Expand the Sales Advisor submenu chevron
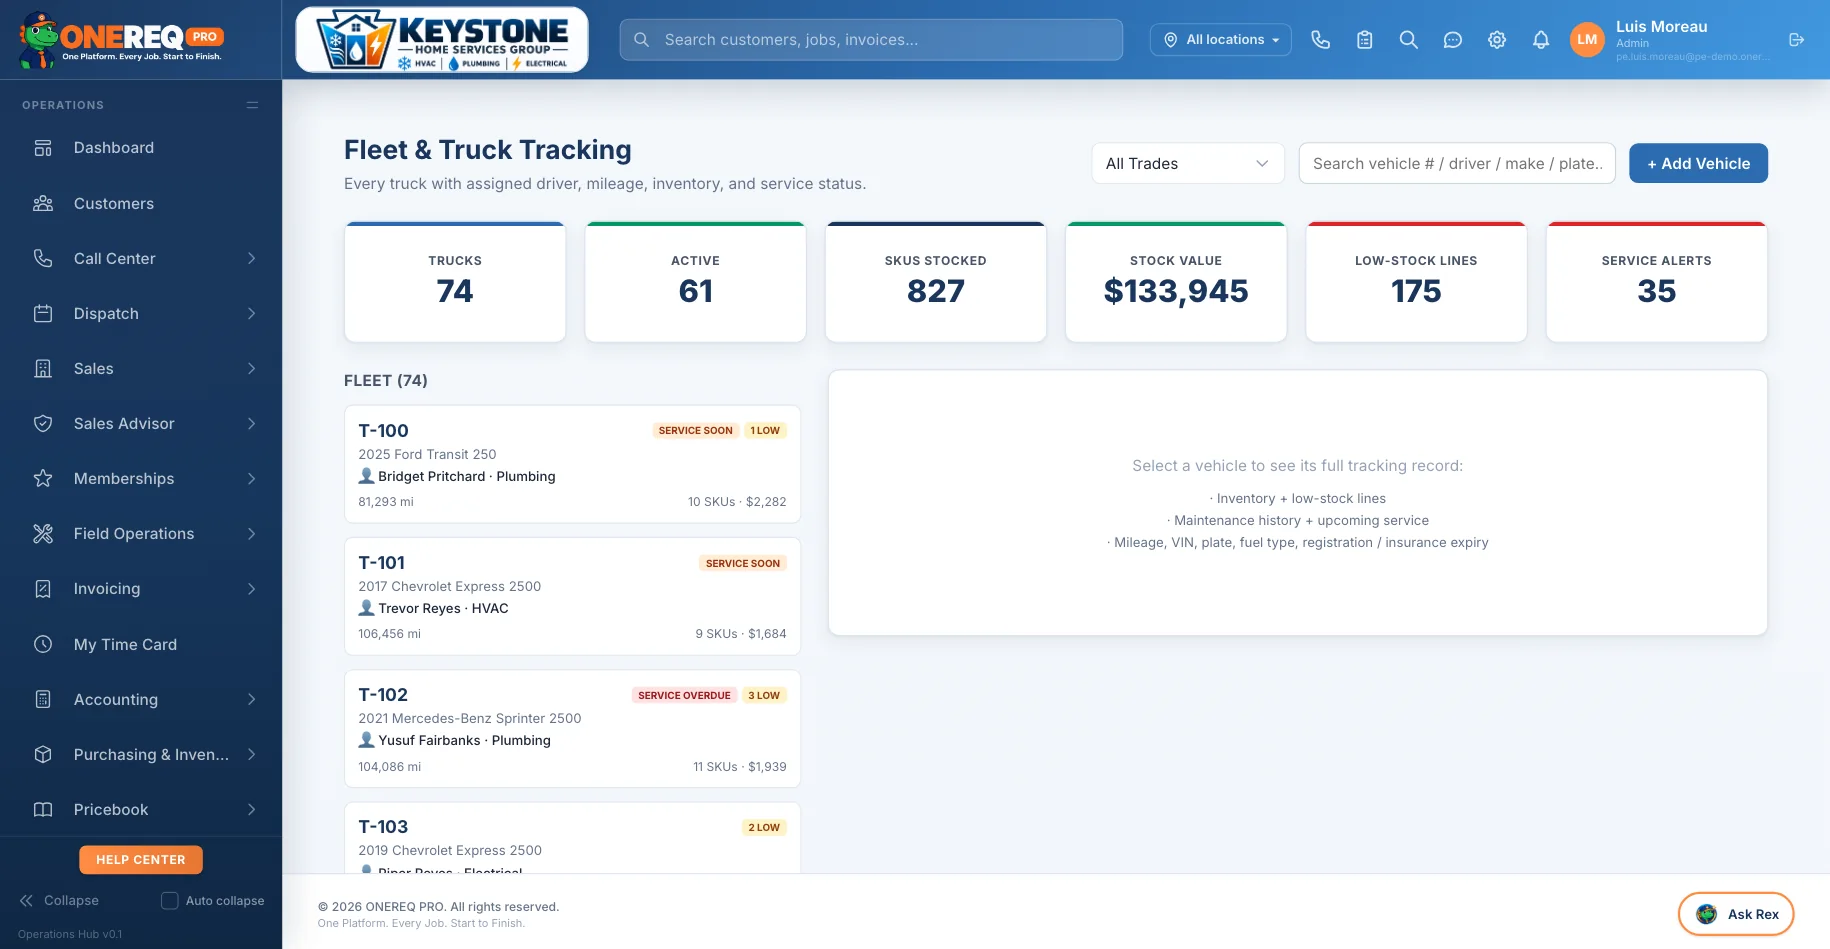1830x949 pixels. tap(251, 423)
